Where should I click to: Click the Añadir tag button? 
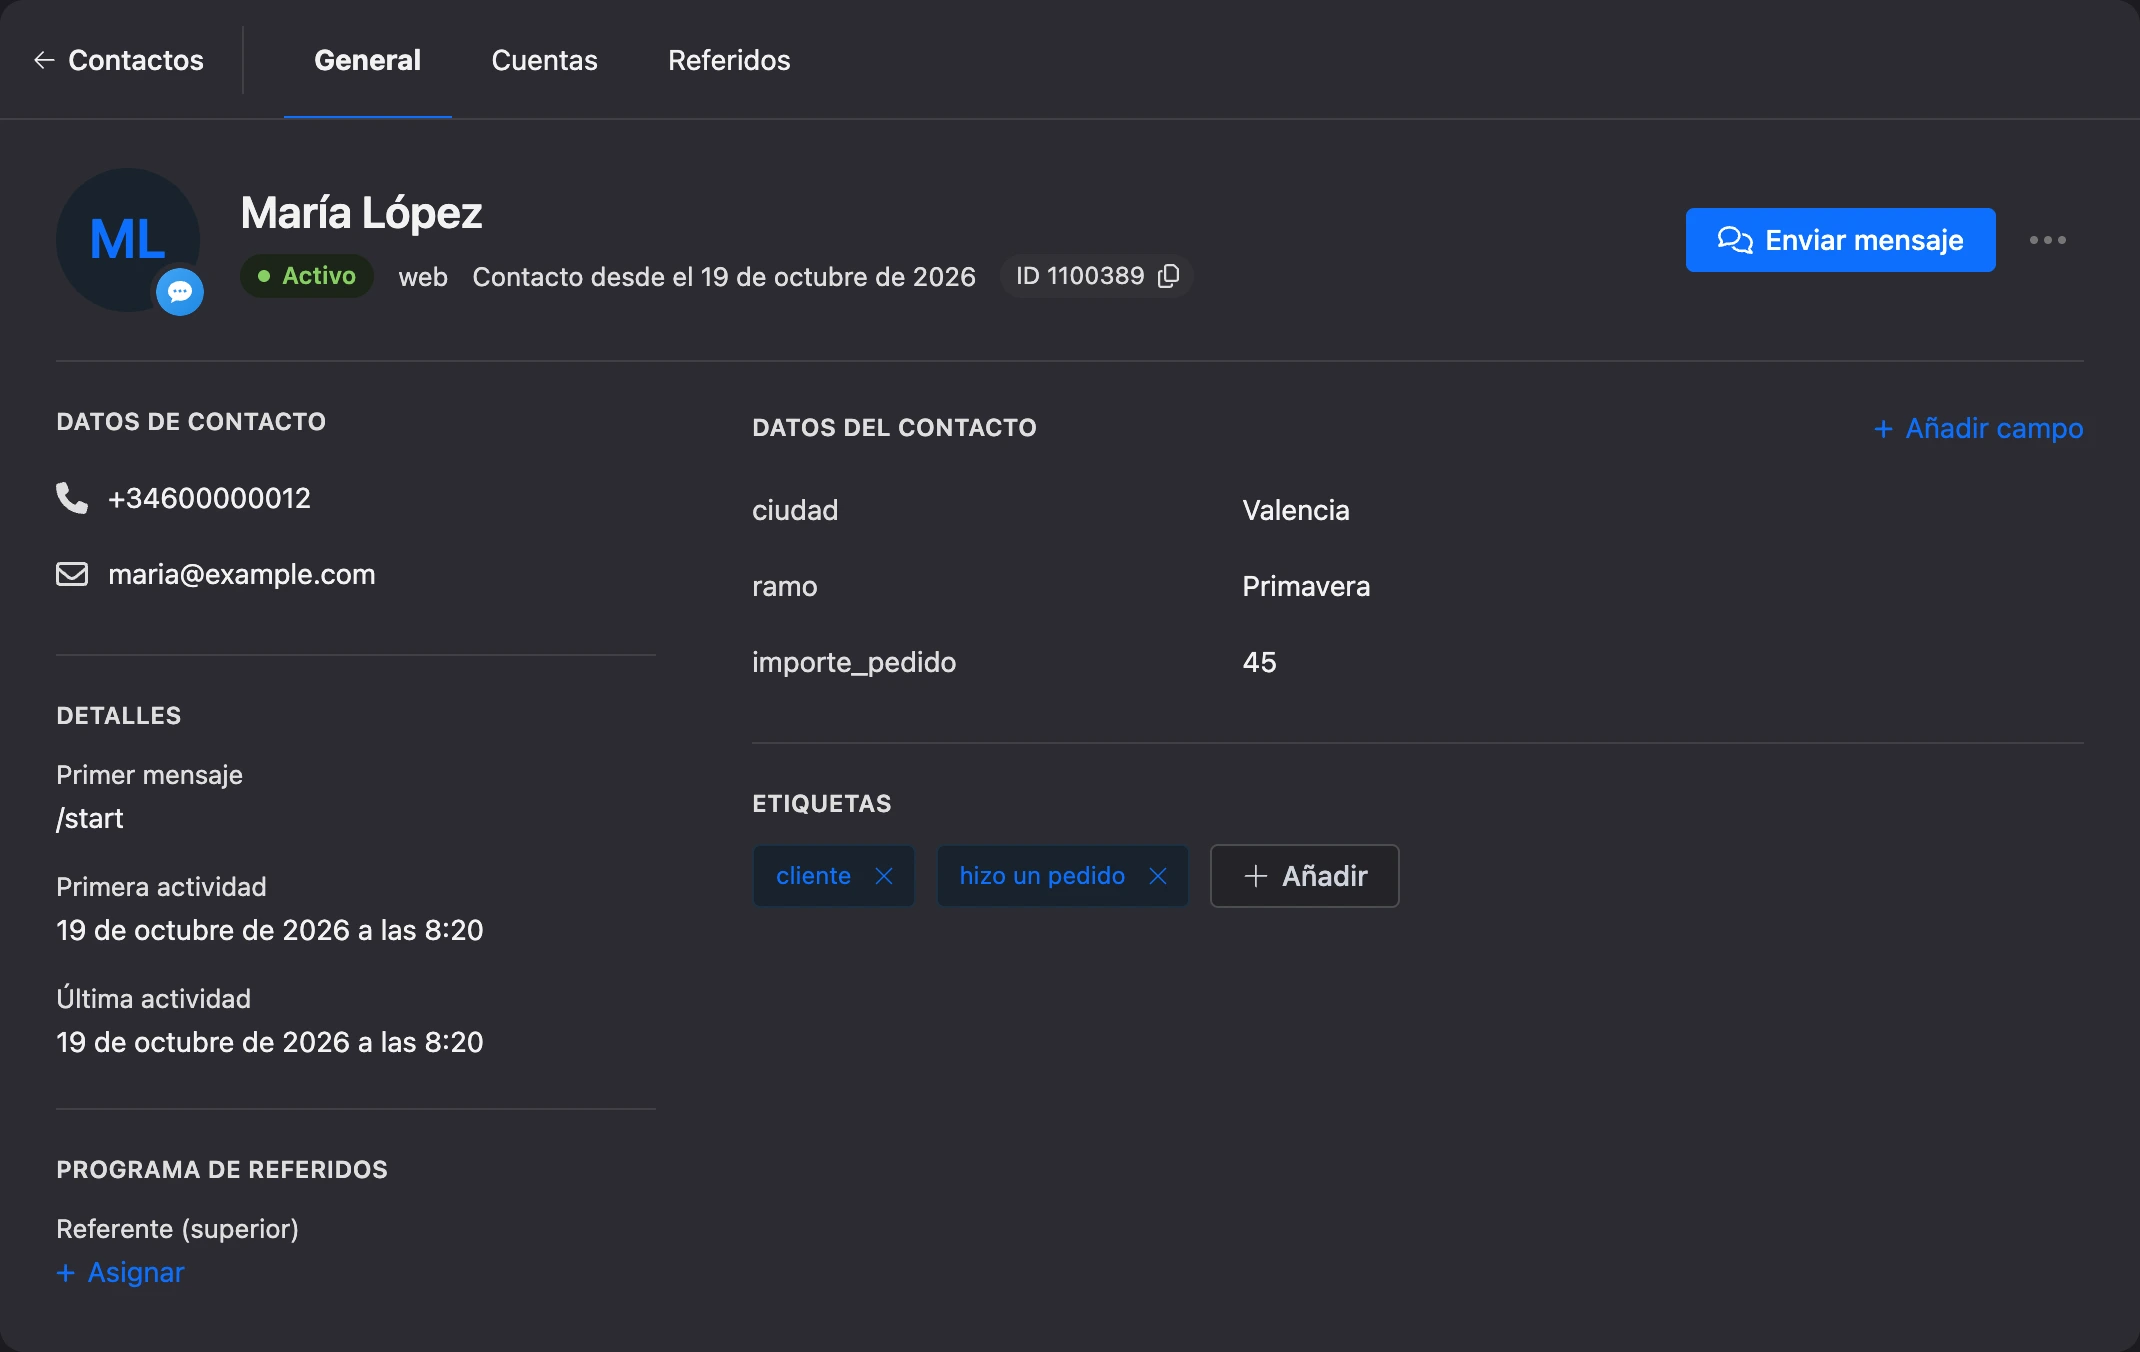pyautogui.click(x=1304, y=876)
